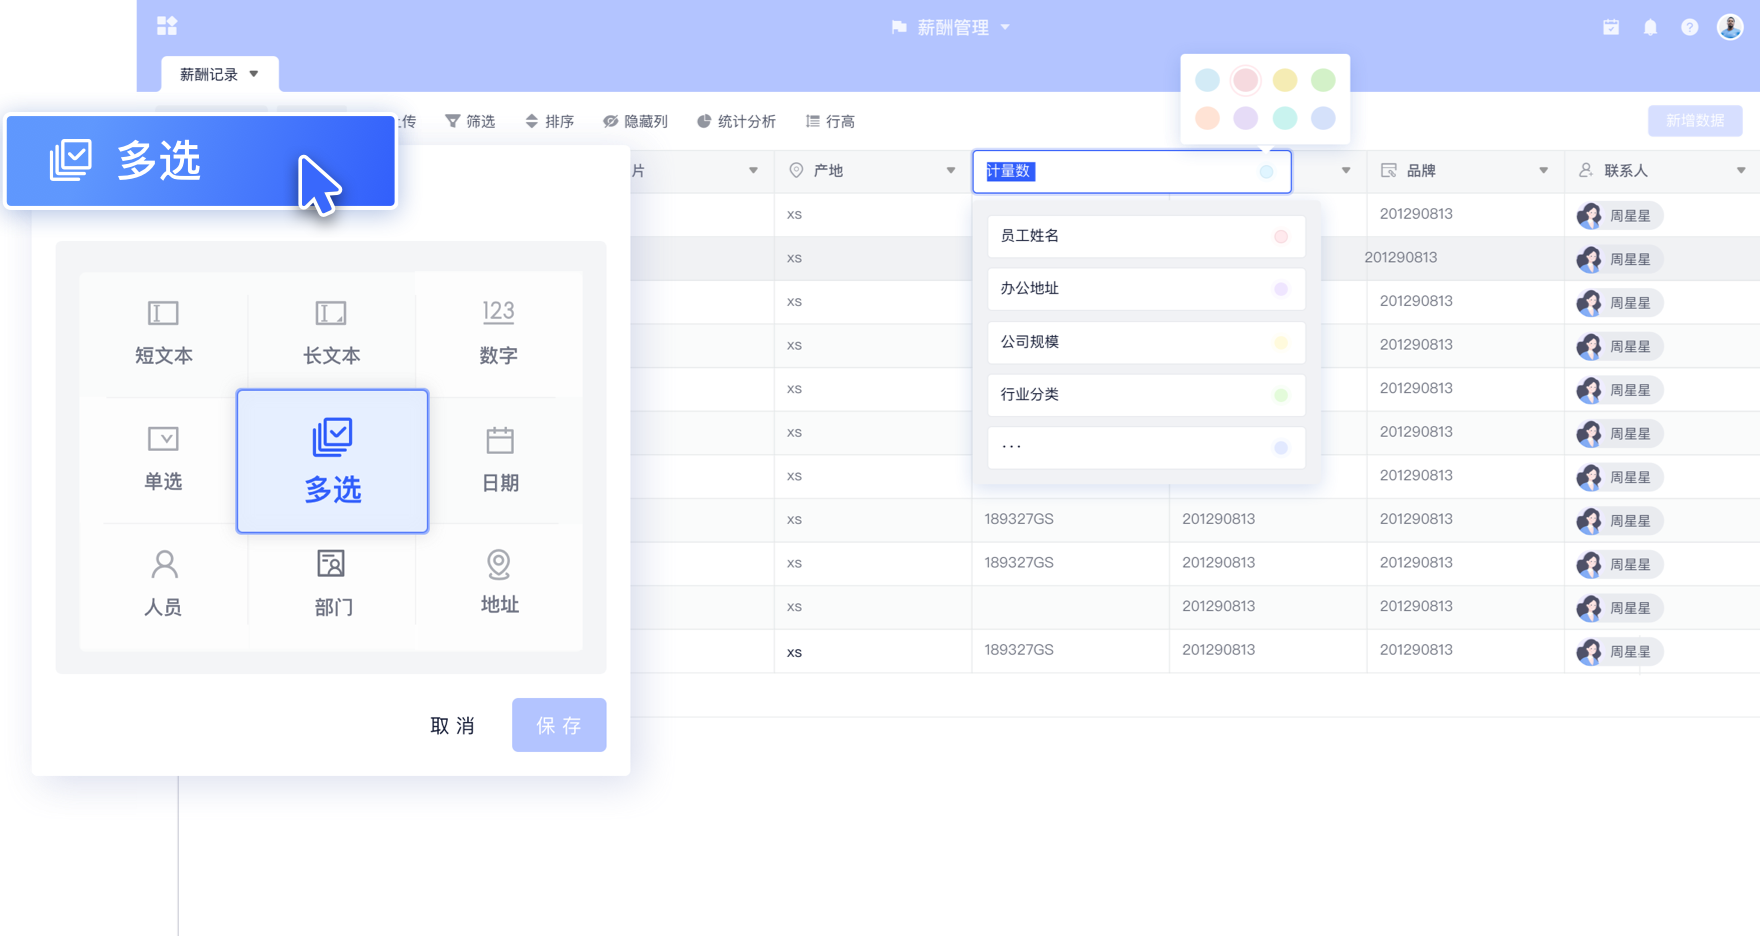Select the 地址 field type
This screenshot has height=936, width=1760.
coord(498,584)
